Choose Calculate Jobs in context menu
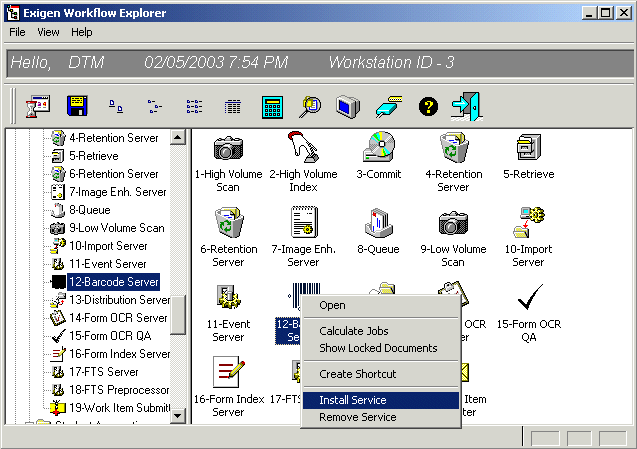Image resolution: width=637 pixels, height=449 pixels. (381, 331)
